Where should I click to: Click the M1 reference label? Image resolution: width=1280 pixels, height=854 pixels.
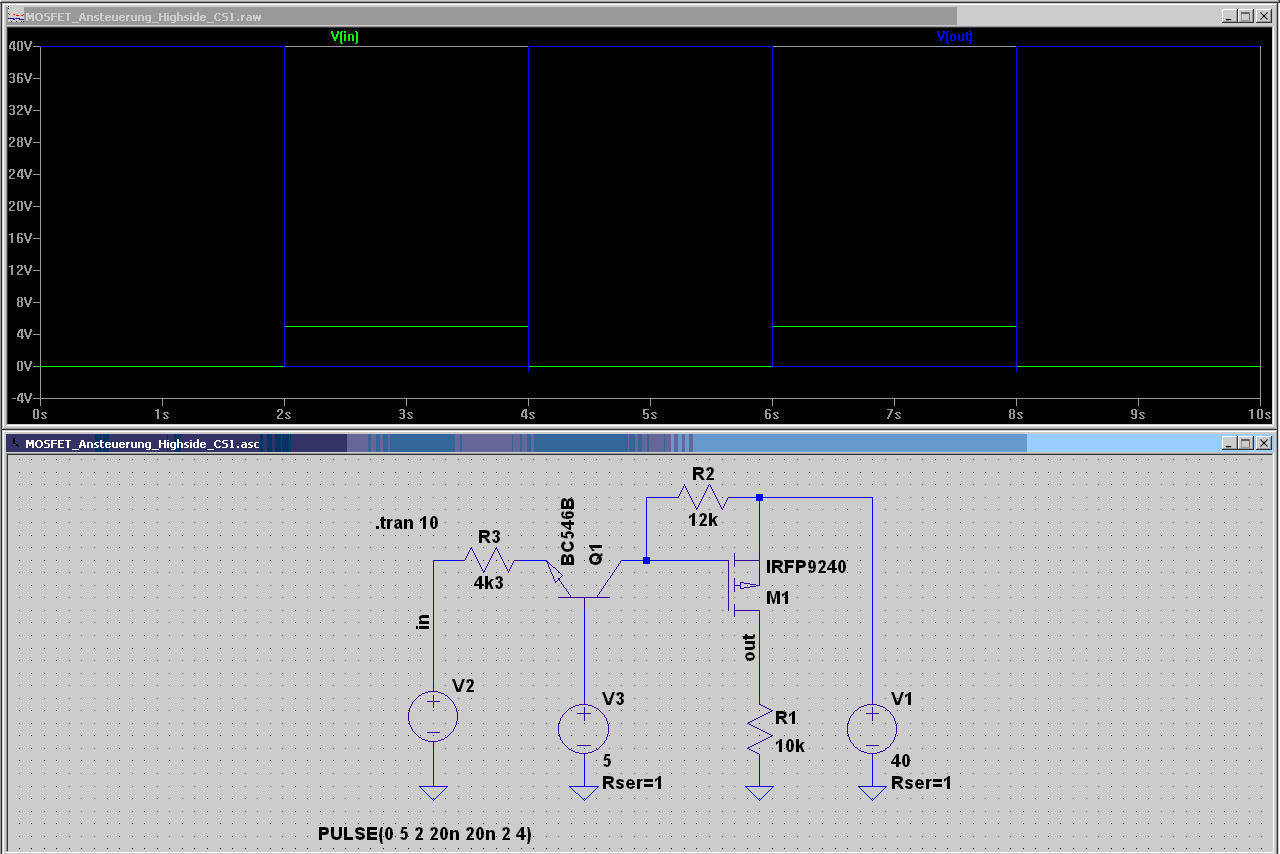click(x=778, y=598)
